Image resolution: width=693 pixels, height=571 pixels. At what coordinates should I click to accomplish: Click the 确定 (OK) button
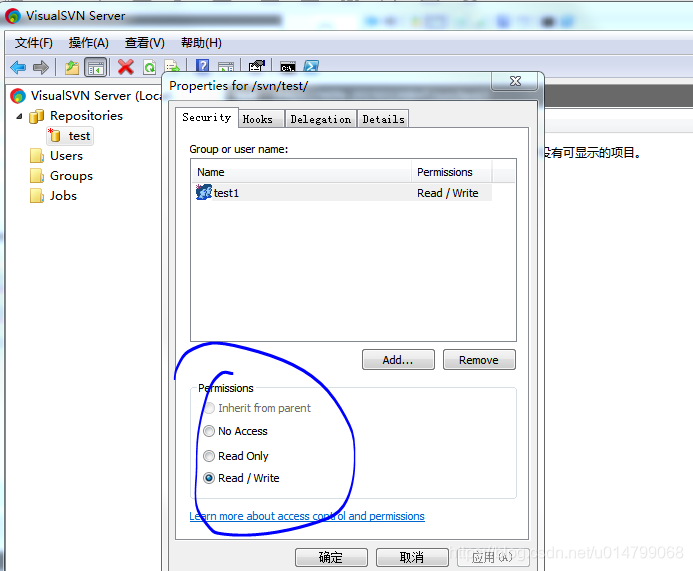click(x=331, y=557)
